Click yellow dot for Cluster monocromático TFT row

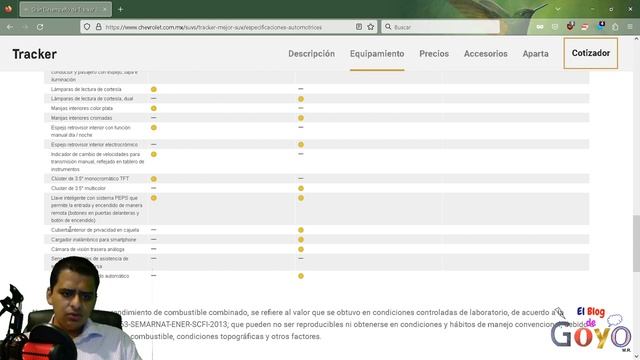(x=154, y=179)
